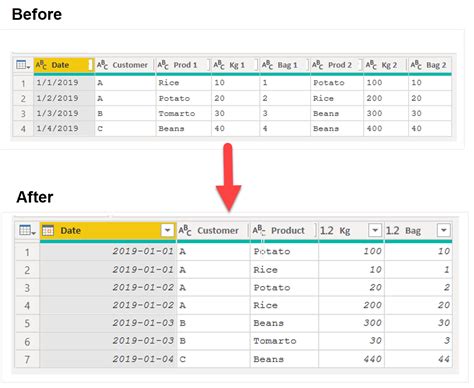Select row number 3 in Before table

[23, 114]
